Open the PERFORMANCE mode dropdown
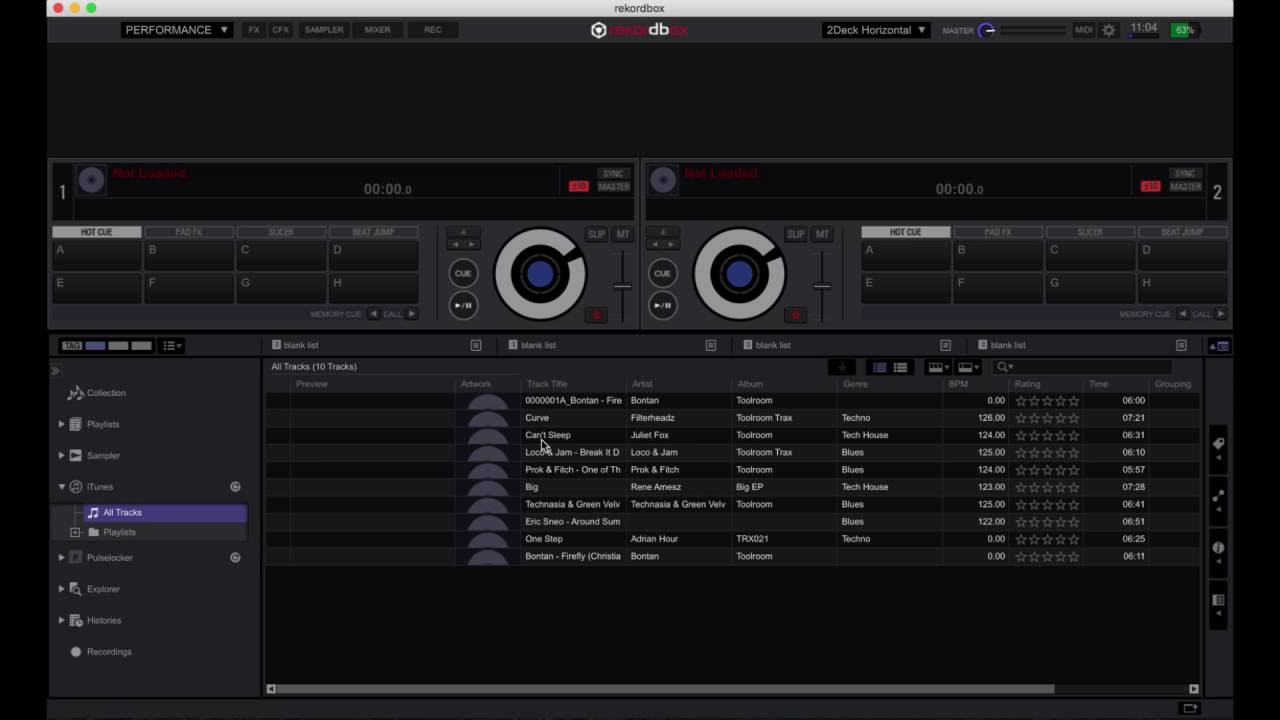The height and width of the screenshot is (720, 1280). [177, 30]
